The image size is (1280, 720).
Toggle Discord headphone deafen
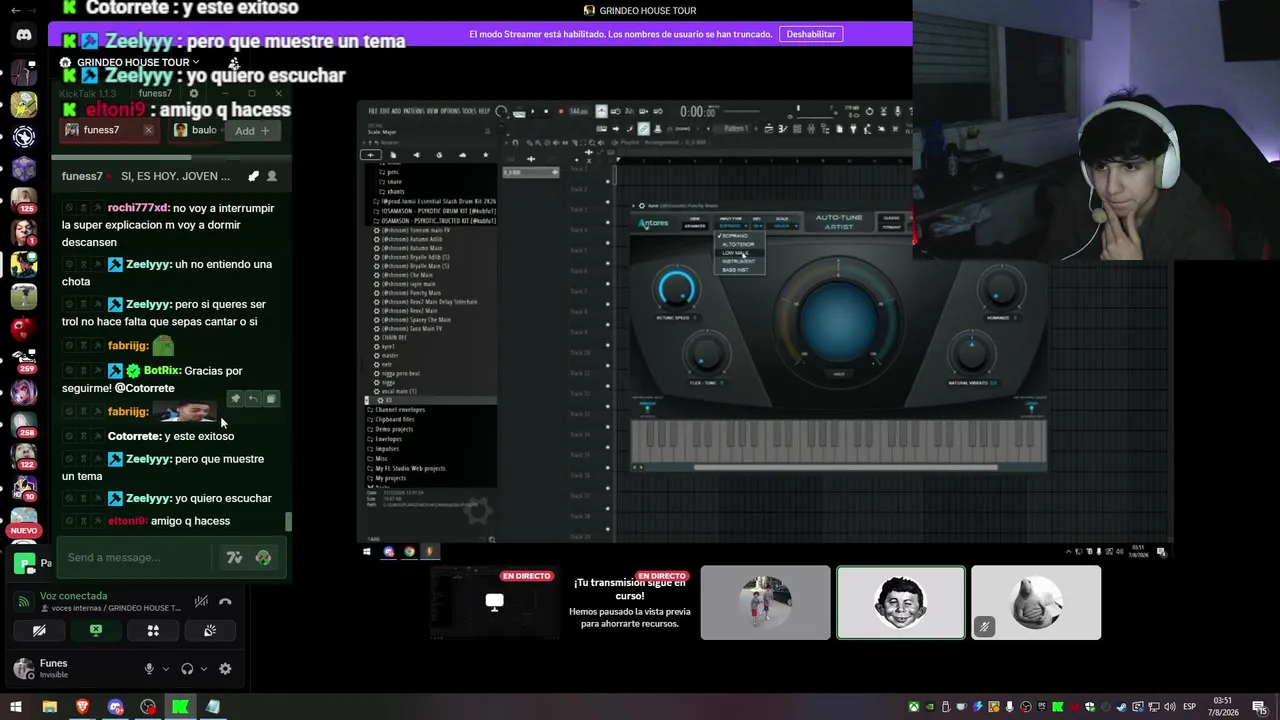(x=187, y=669)
